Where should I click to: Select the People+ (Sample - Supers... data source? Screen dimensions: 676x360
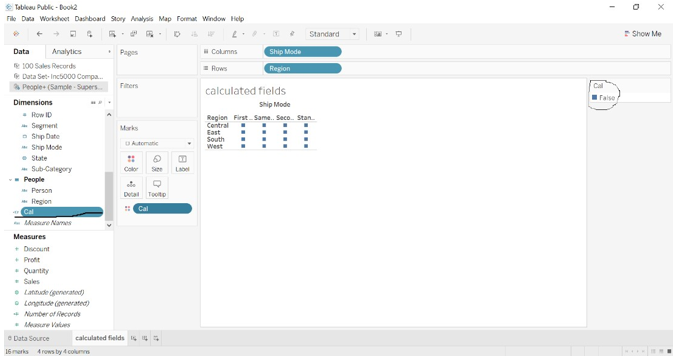pyautogui.click(x=58, y=87)
